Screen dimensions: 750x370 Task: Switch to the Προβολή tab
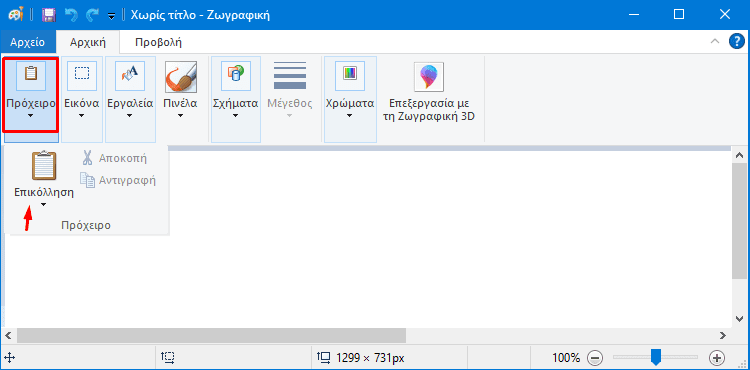[x=158, y=42]
